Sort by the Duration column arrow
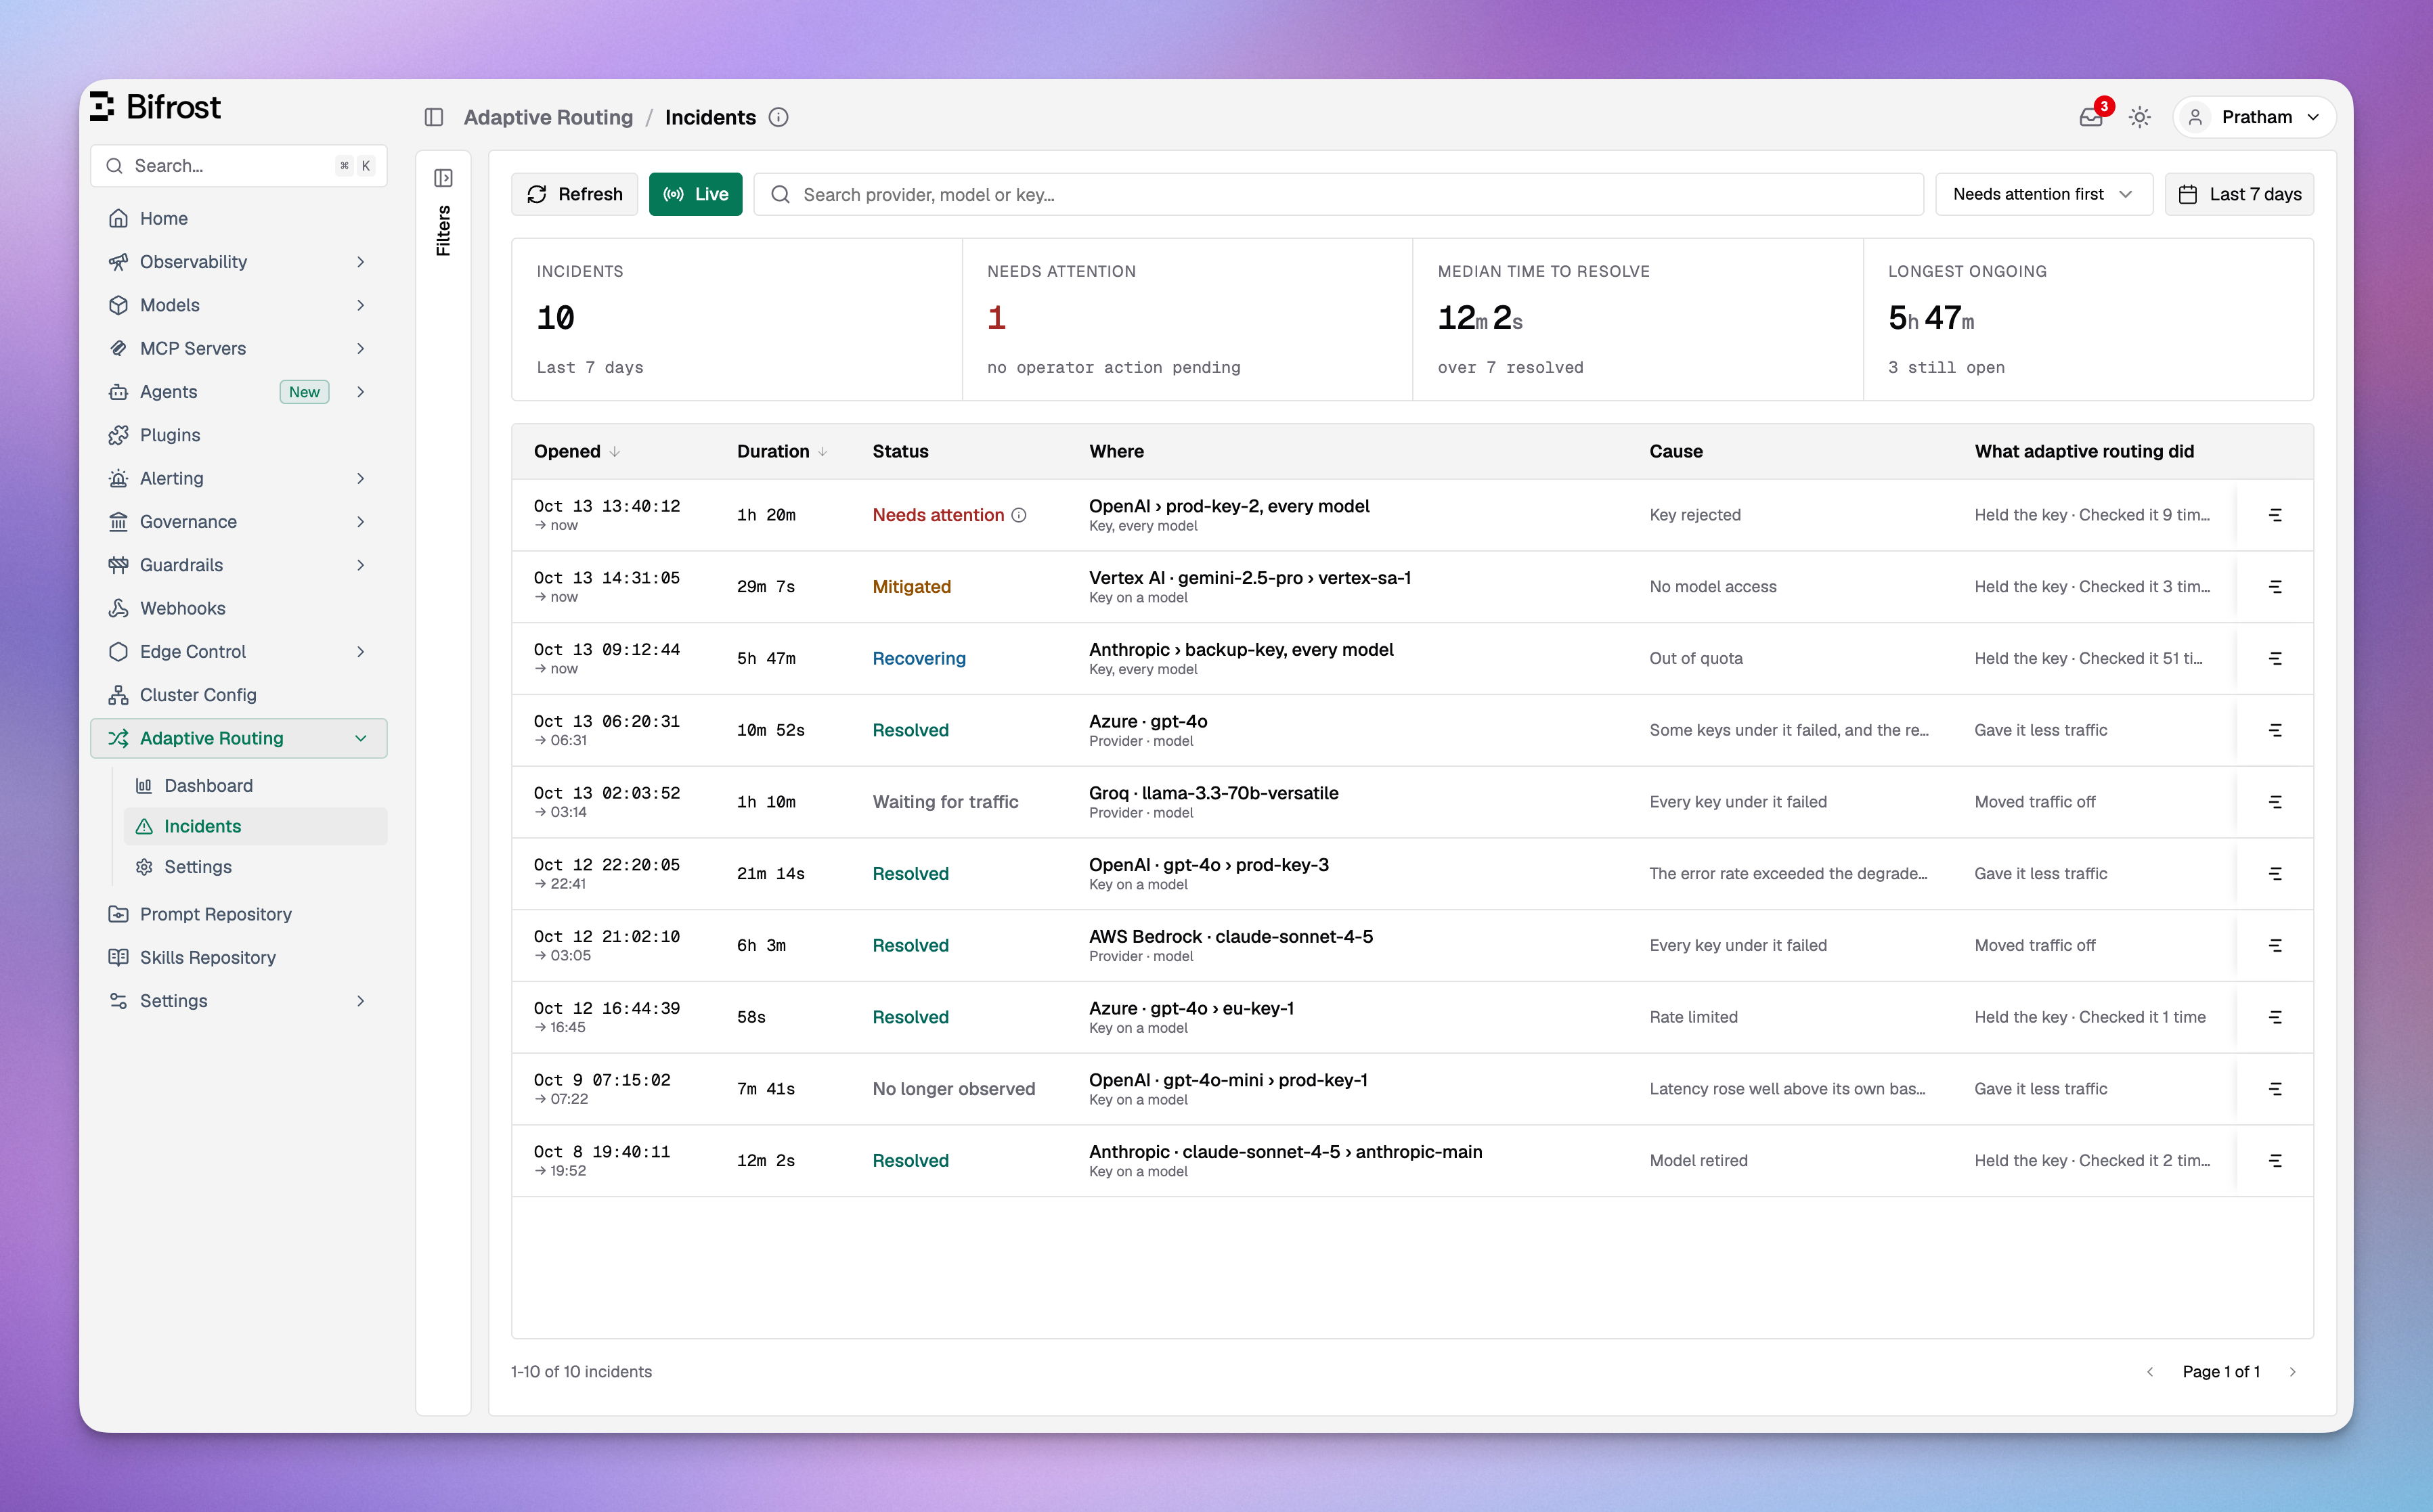The image size is (2433, 1512). click(x=822, y=452)
